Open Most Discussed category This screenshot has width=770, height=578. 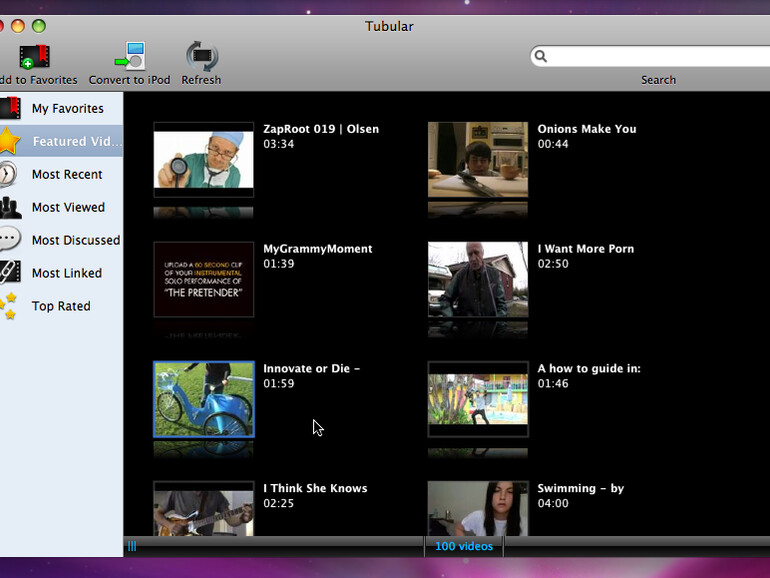(x=61, y=240)
